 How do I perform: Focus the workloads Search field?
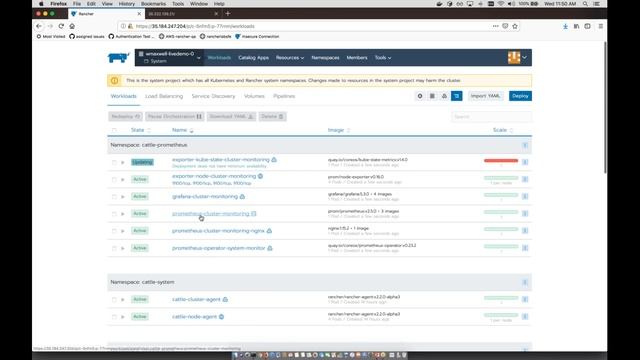point(491,117)
